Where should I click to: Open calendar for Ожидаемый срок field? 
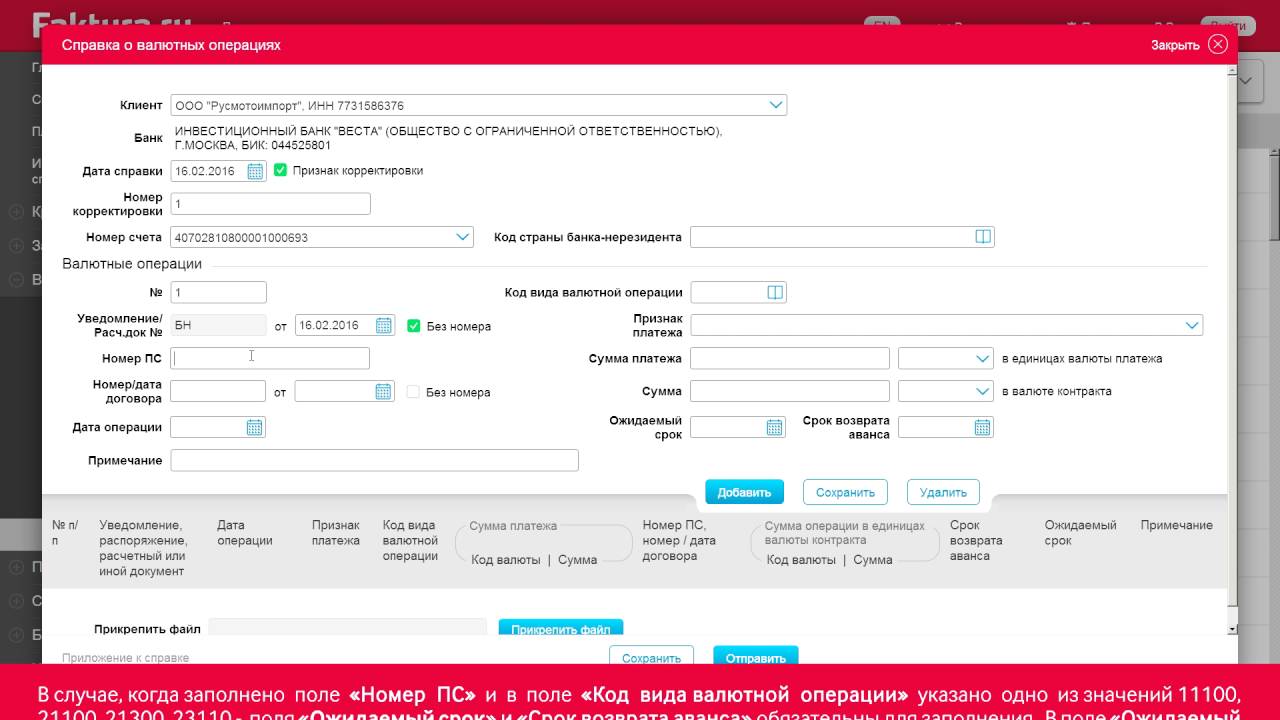point(774,428)
